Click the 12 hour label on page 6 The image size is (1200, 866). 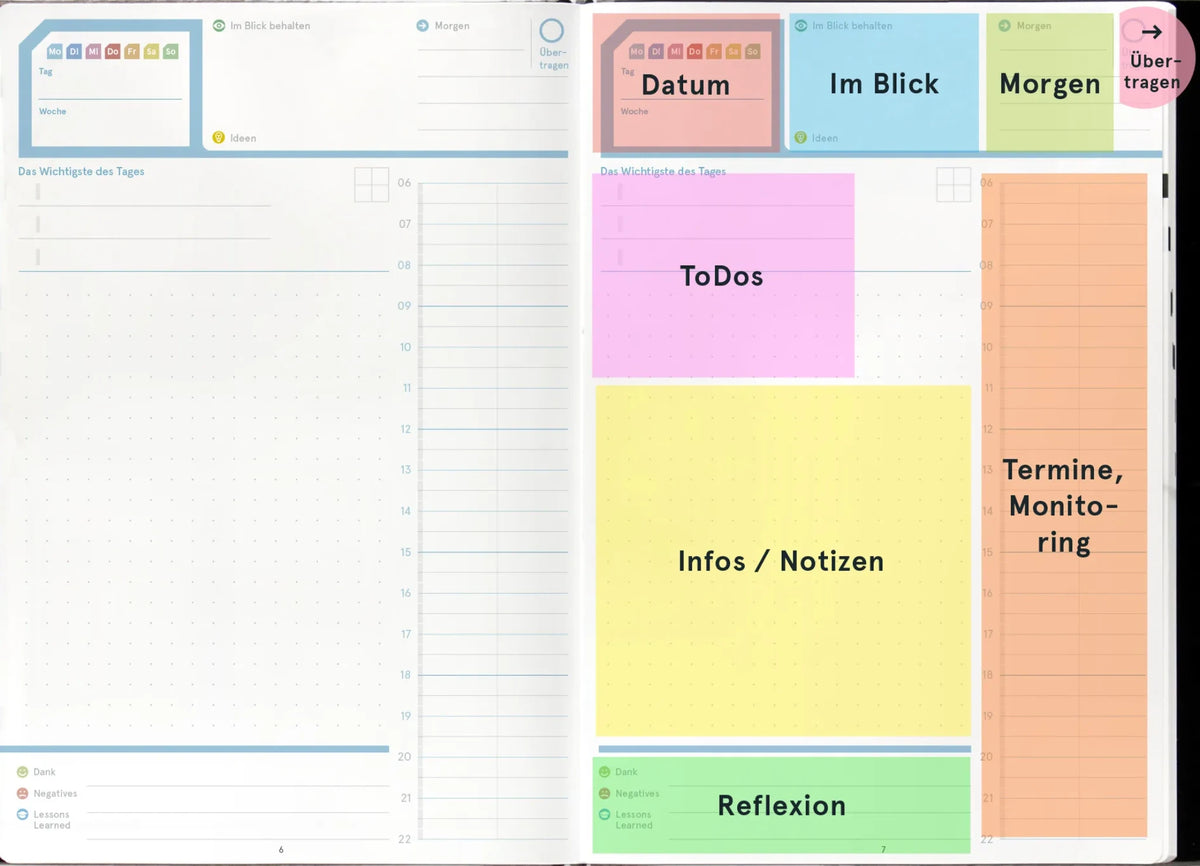click(406, 429)
